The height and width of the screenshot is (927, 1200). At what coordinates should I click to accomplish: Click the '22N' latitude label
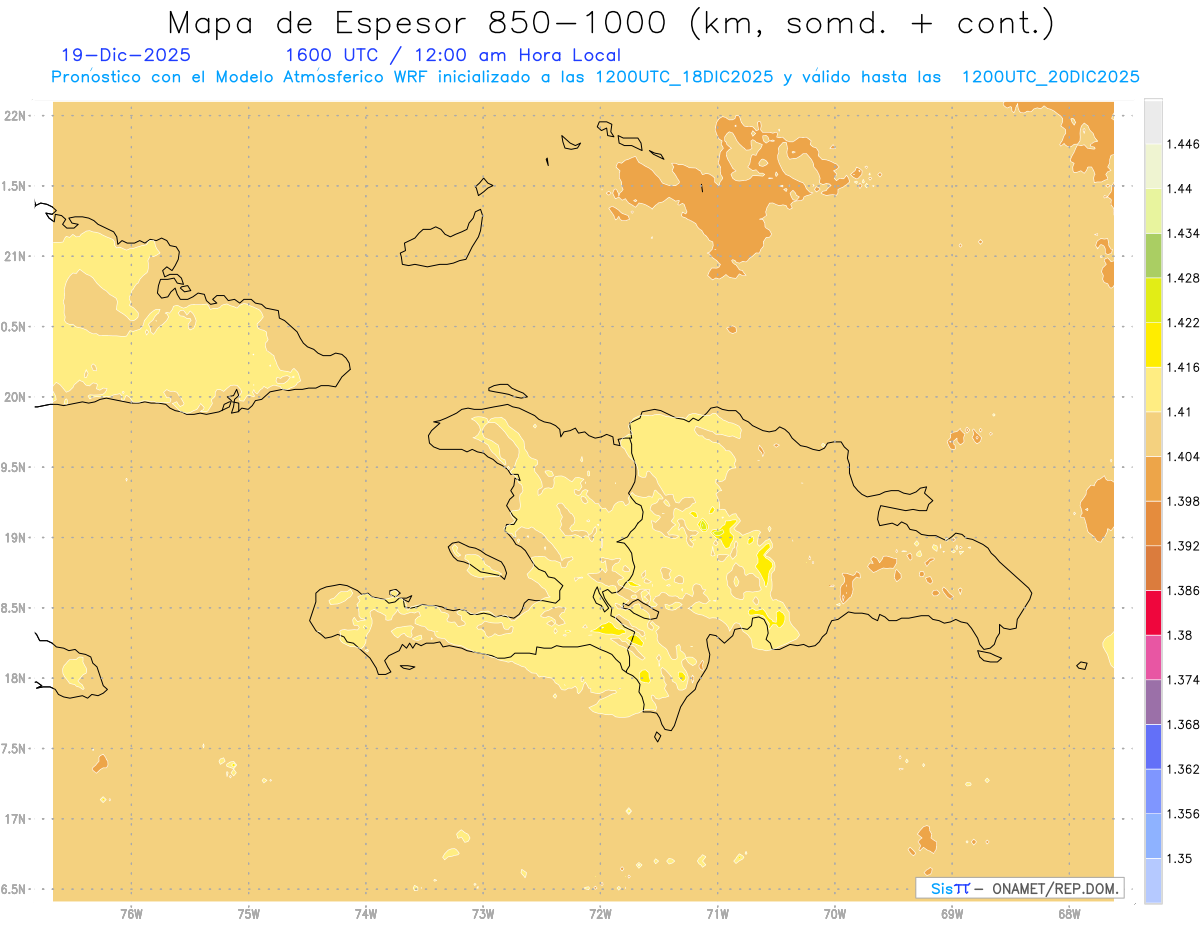[x=16, y=116]
